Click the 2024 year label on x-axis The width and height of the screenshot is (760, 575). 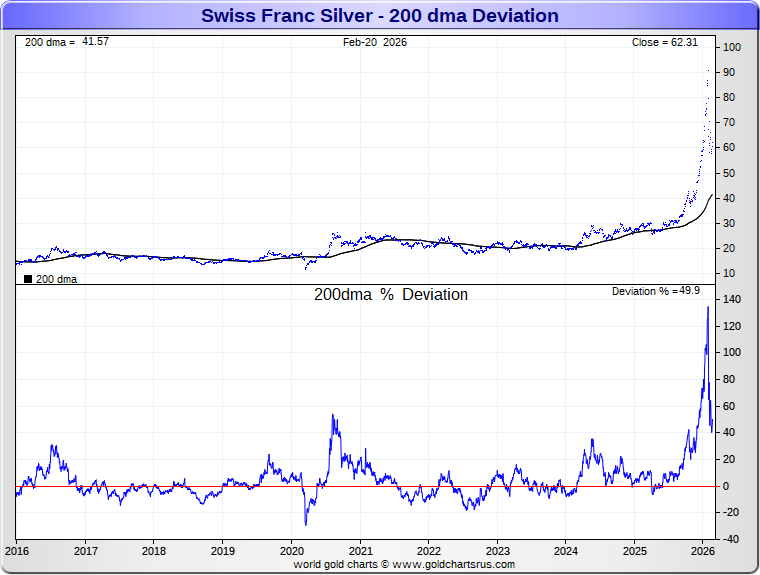pyautogui.click(x=565, y=550)
